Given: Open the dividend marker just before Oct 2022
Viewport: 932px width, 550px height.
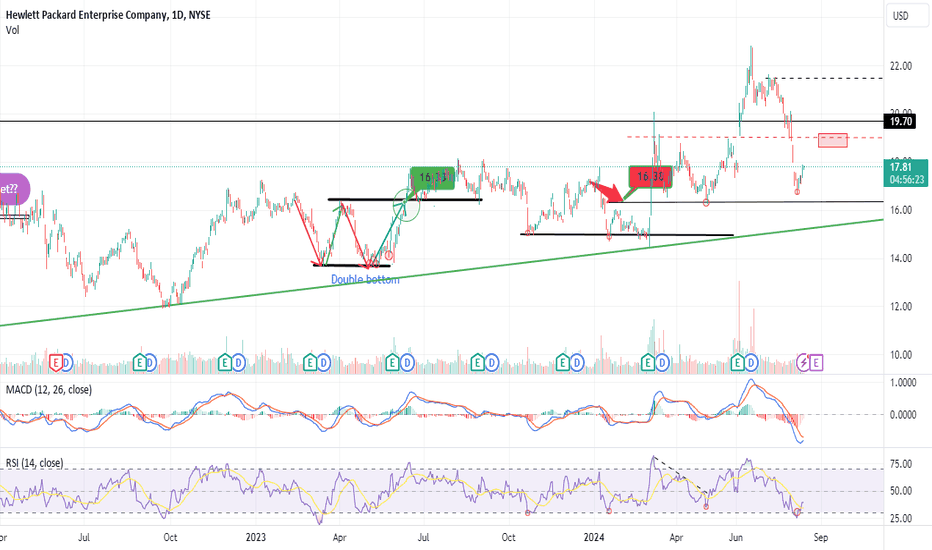Looking at the screenshot, I should coord(150,362).
